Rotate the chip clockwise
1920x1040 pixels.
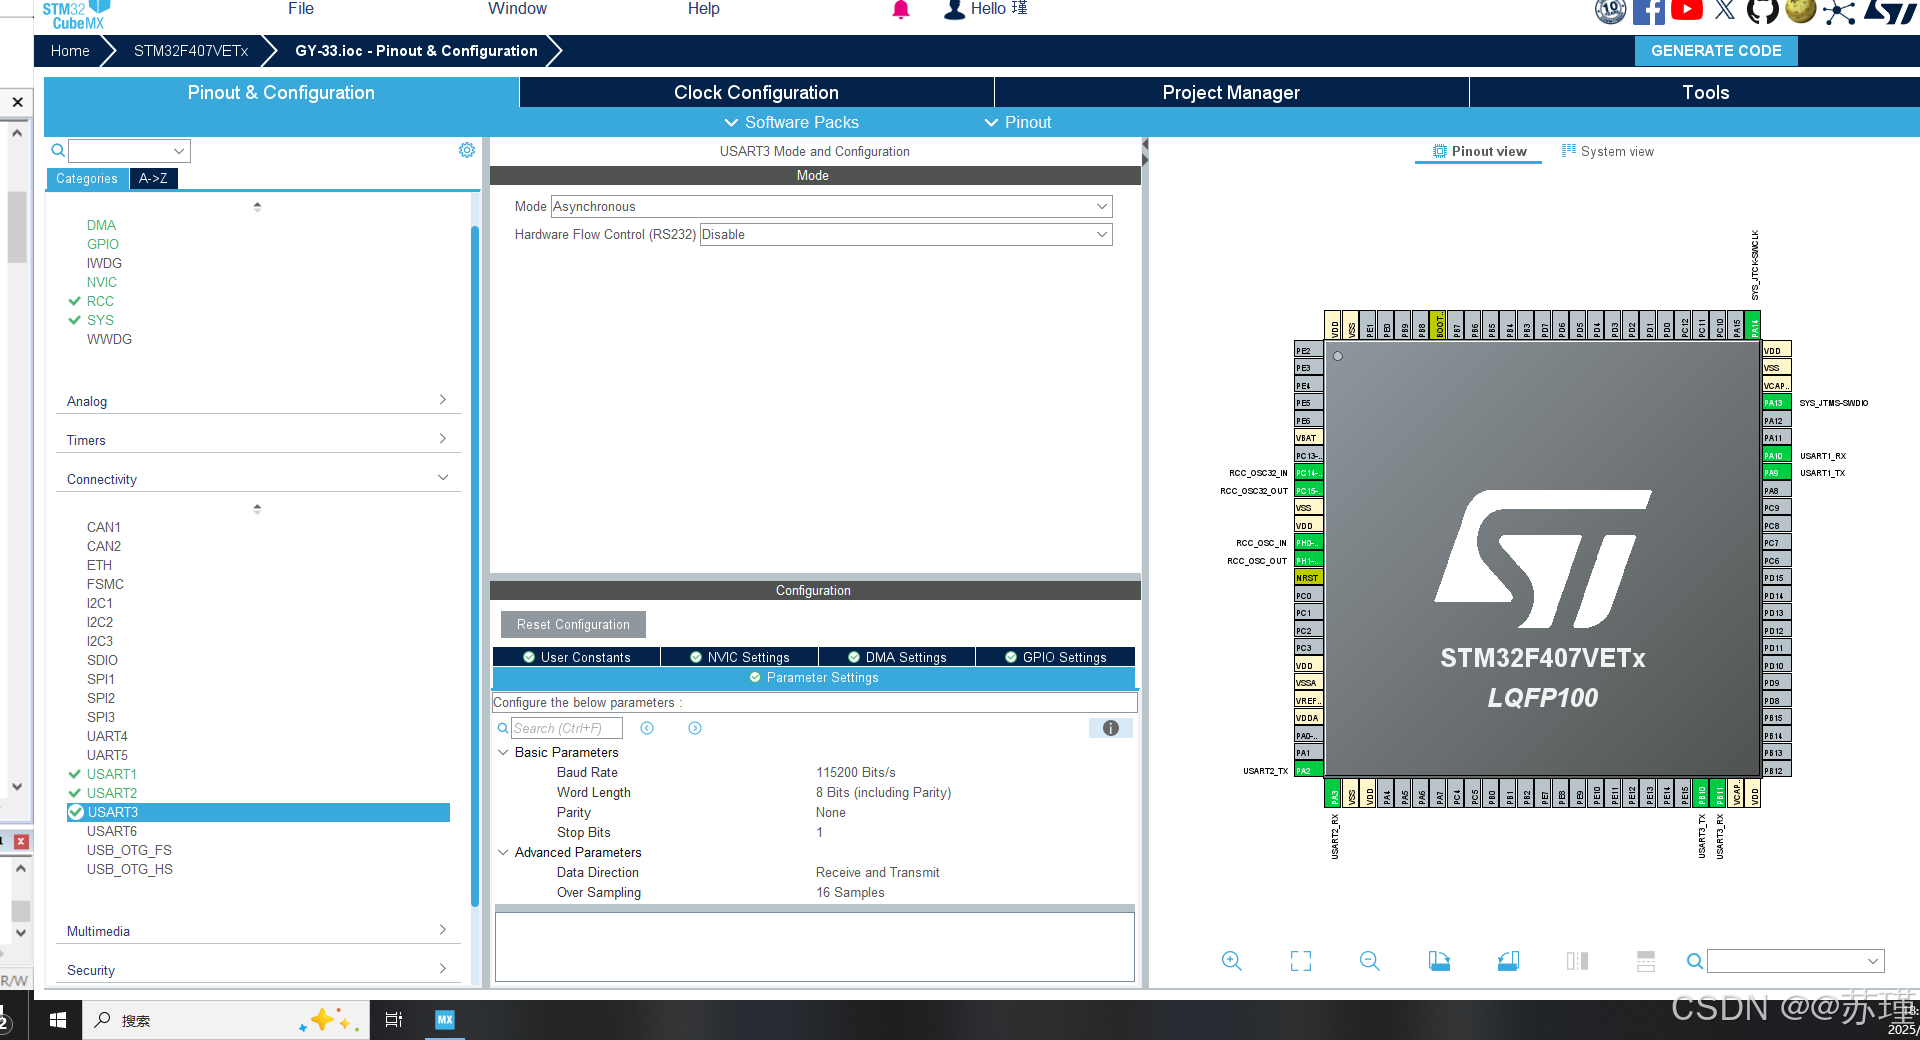tap(1439, 960)
